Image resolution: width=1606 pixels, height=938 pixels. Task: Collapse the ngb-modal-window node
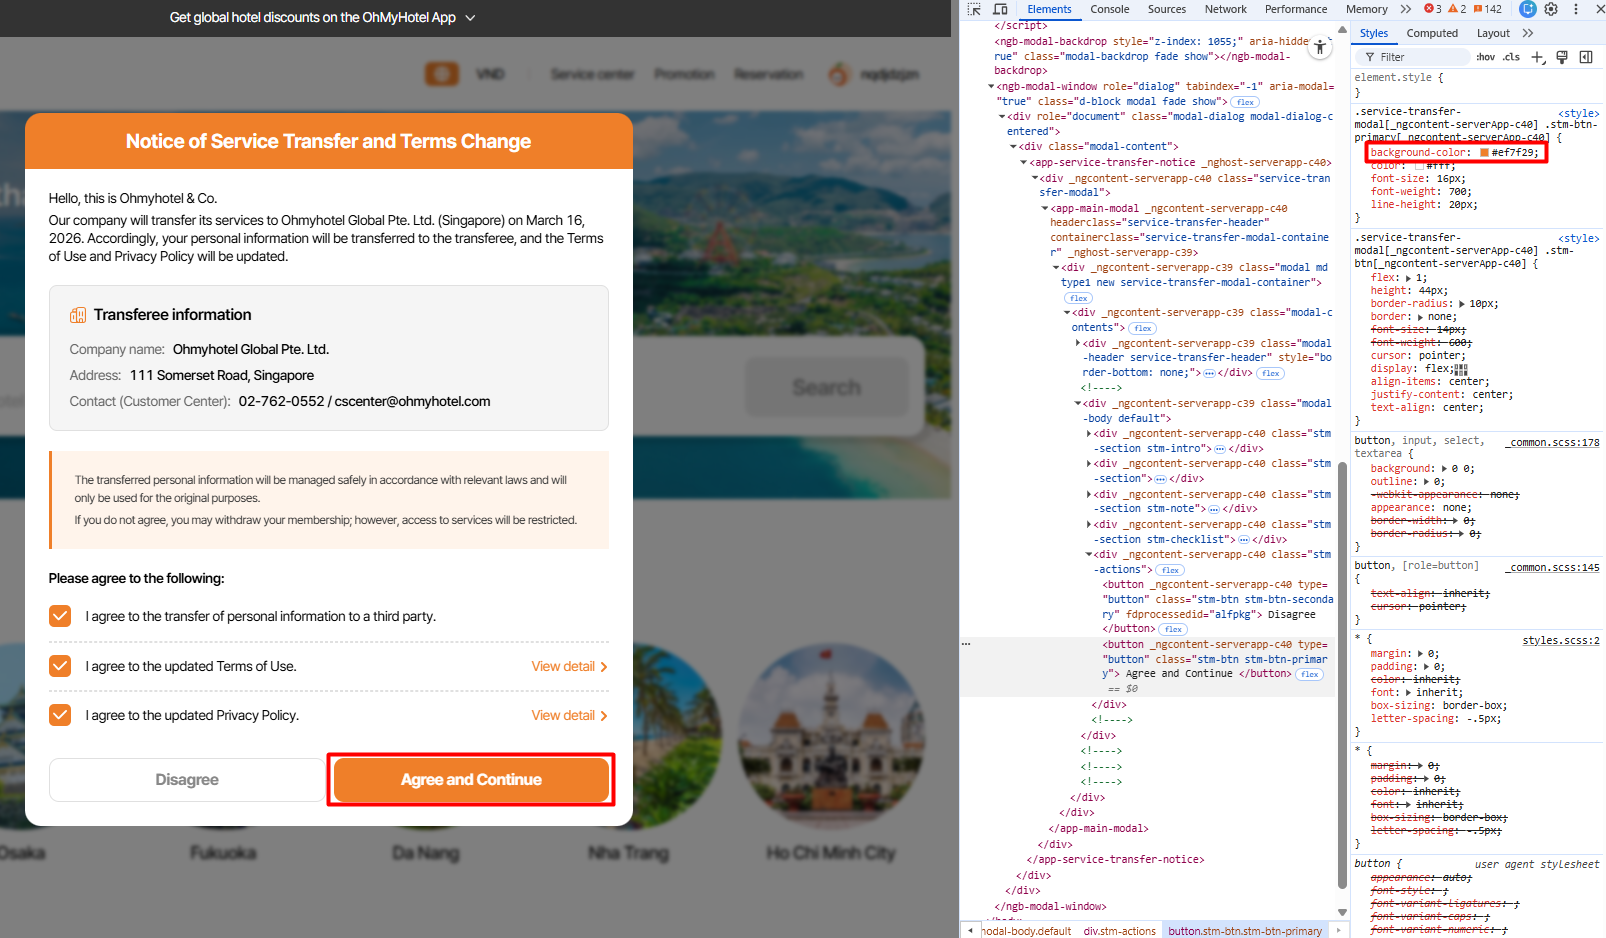coord(991,87)
